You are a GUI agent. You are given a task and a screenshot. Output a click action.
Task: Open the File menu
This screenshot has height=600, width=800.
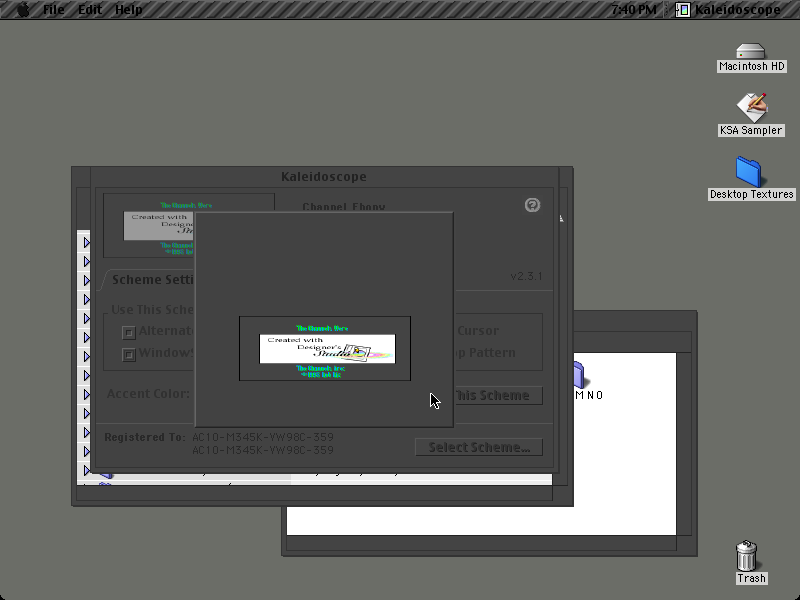pos(54,9)
